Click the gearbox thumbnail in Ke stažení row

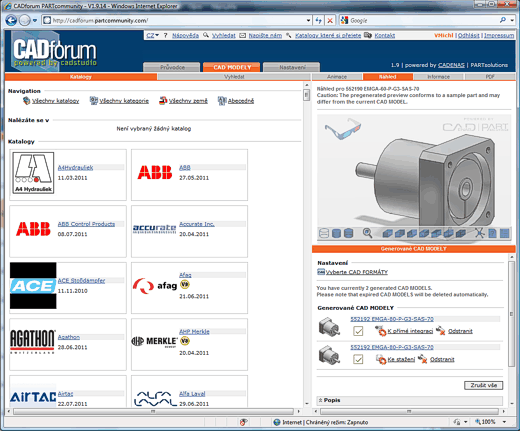pos(329,355)
